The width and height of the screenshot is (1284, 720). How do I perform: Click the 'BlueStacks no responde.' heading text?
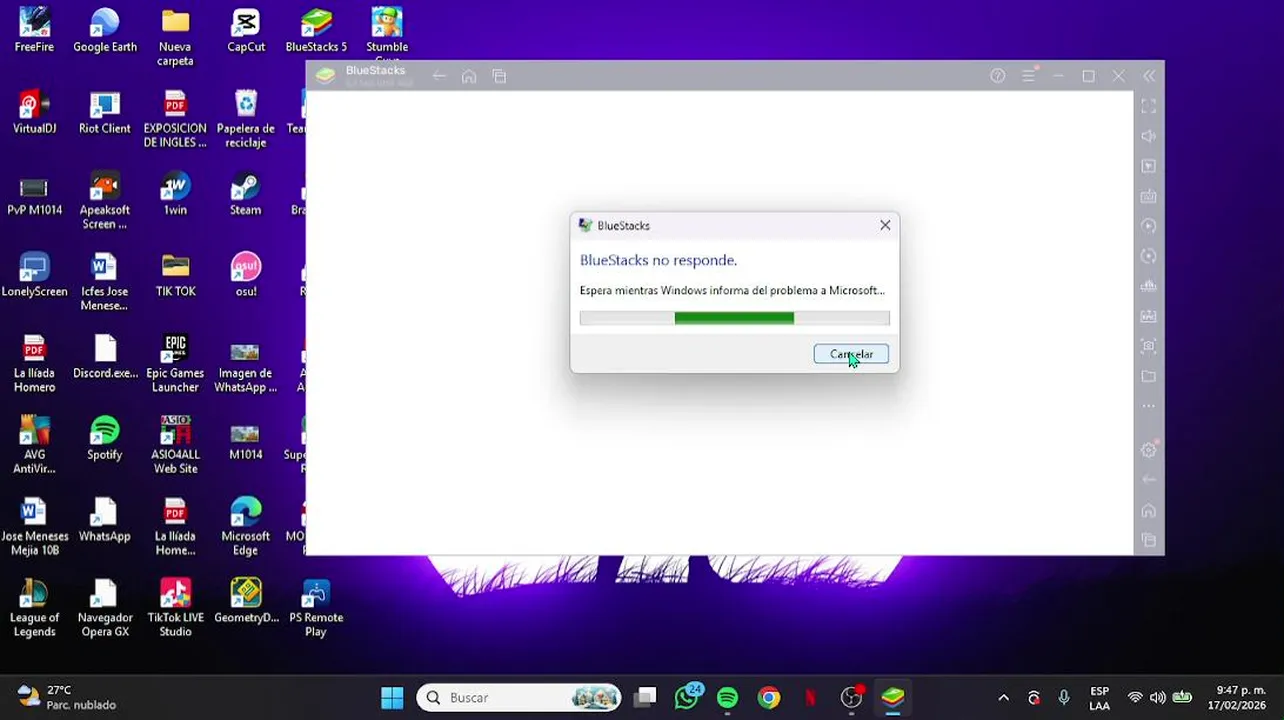(x=658, y=260)
